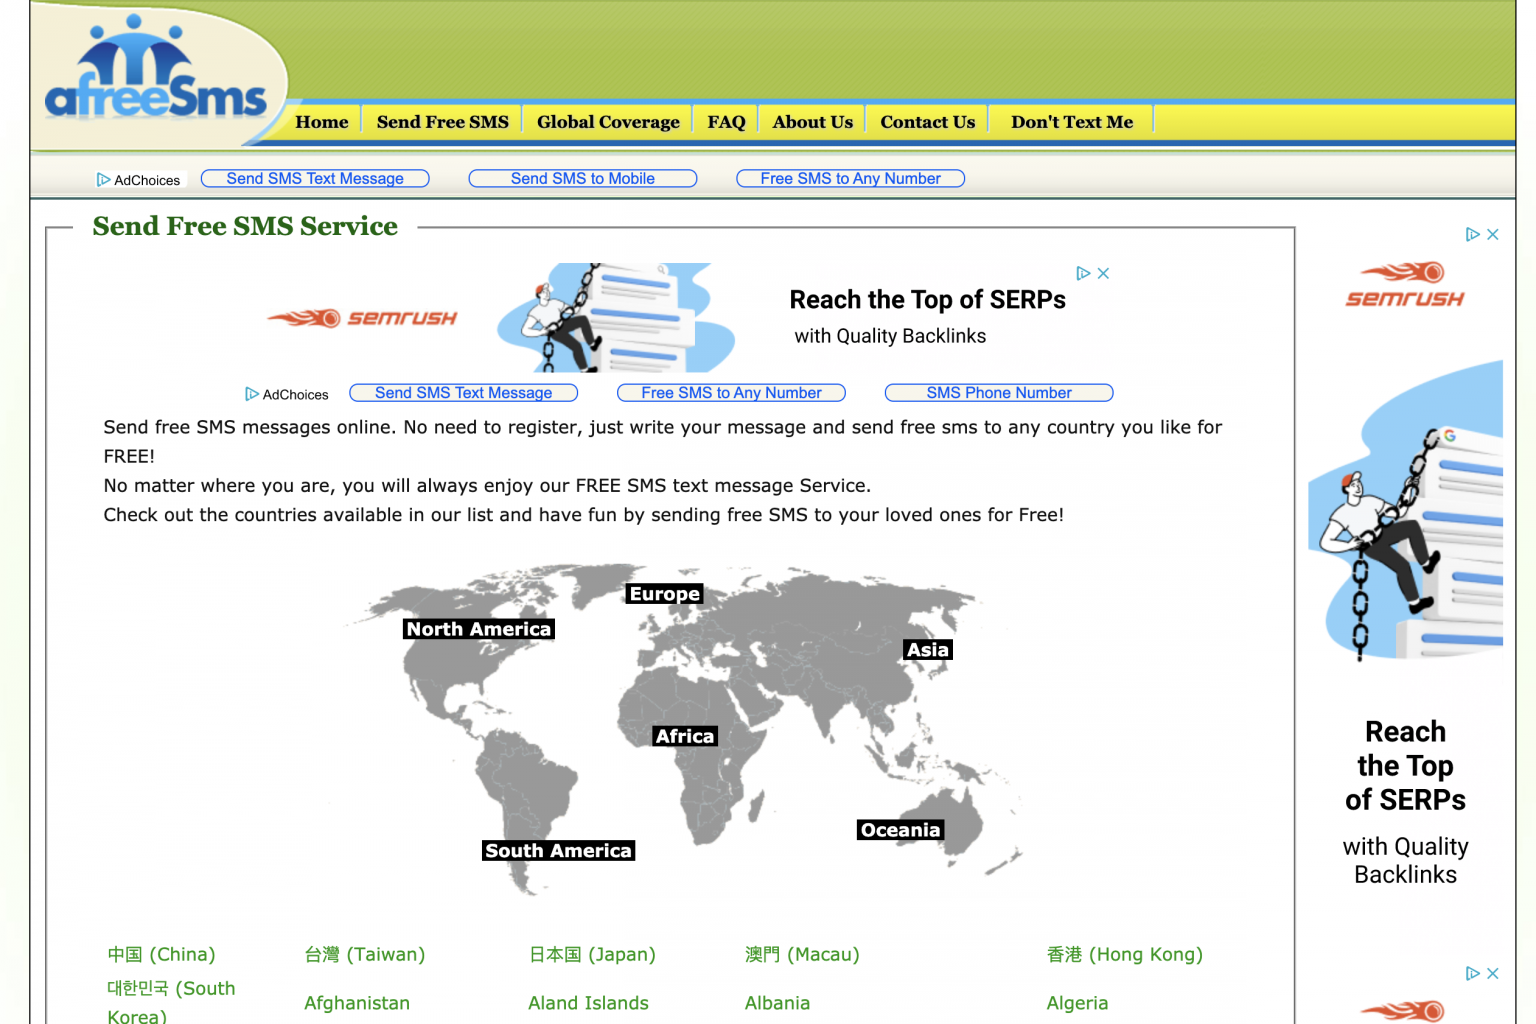Viewport: 1536px width, 1024px height.
Task: Go to Send Free SMS page
Action: pyautogui.click(x=442, y=122)
